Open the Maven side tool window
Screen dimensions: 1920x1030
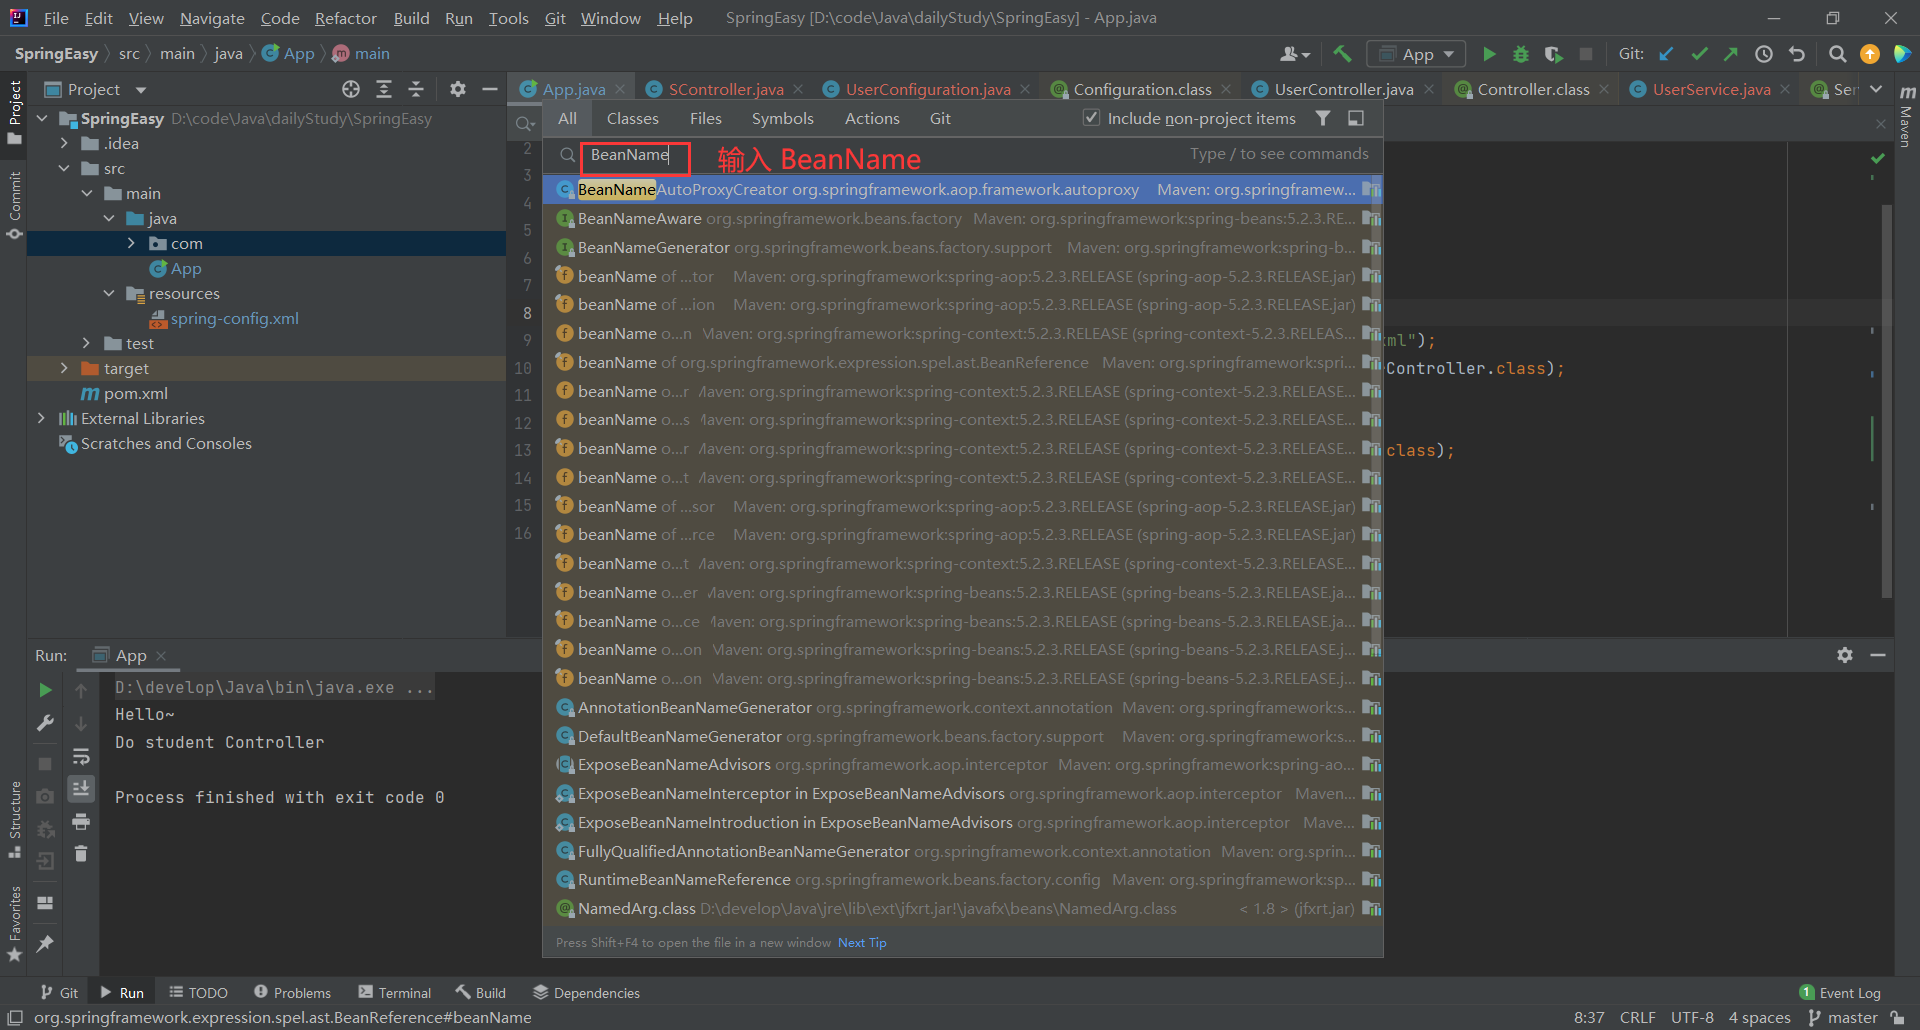pos(1906,118)
